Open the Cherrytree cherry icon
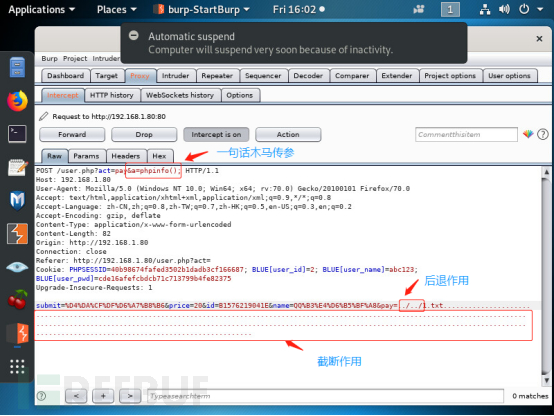554x416 pixels. [17, 299]
